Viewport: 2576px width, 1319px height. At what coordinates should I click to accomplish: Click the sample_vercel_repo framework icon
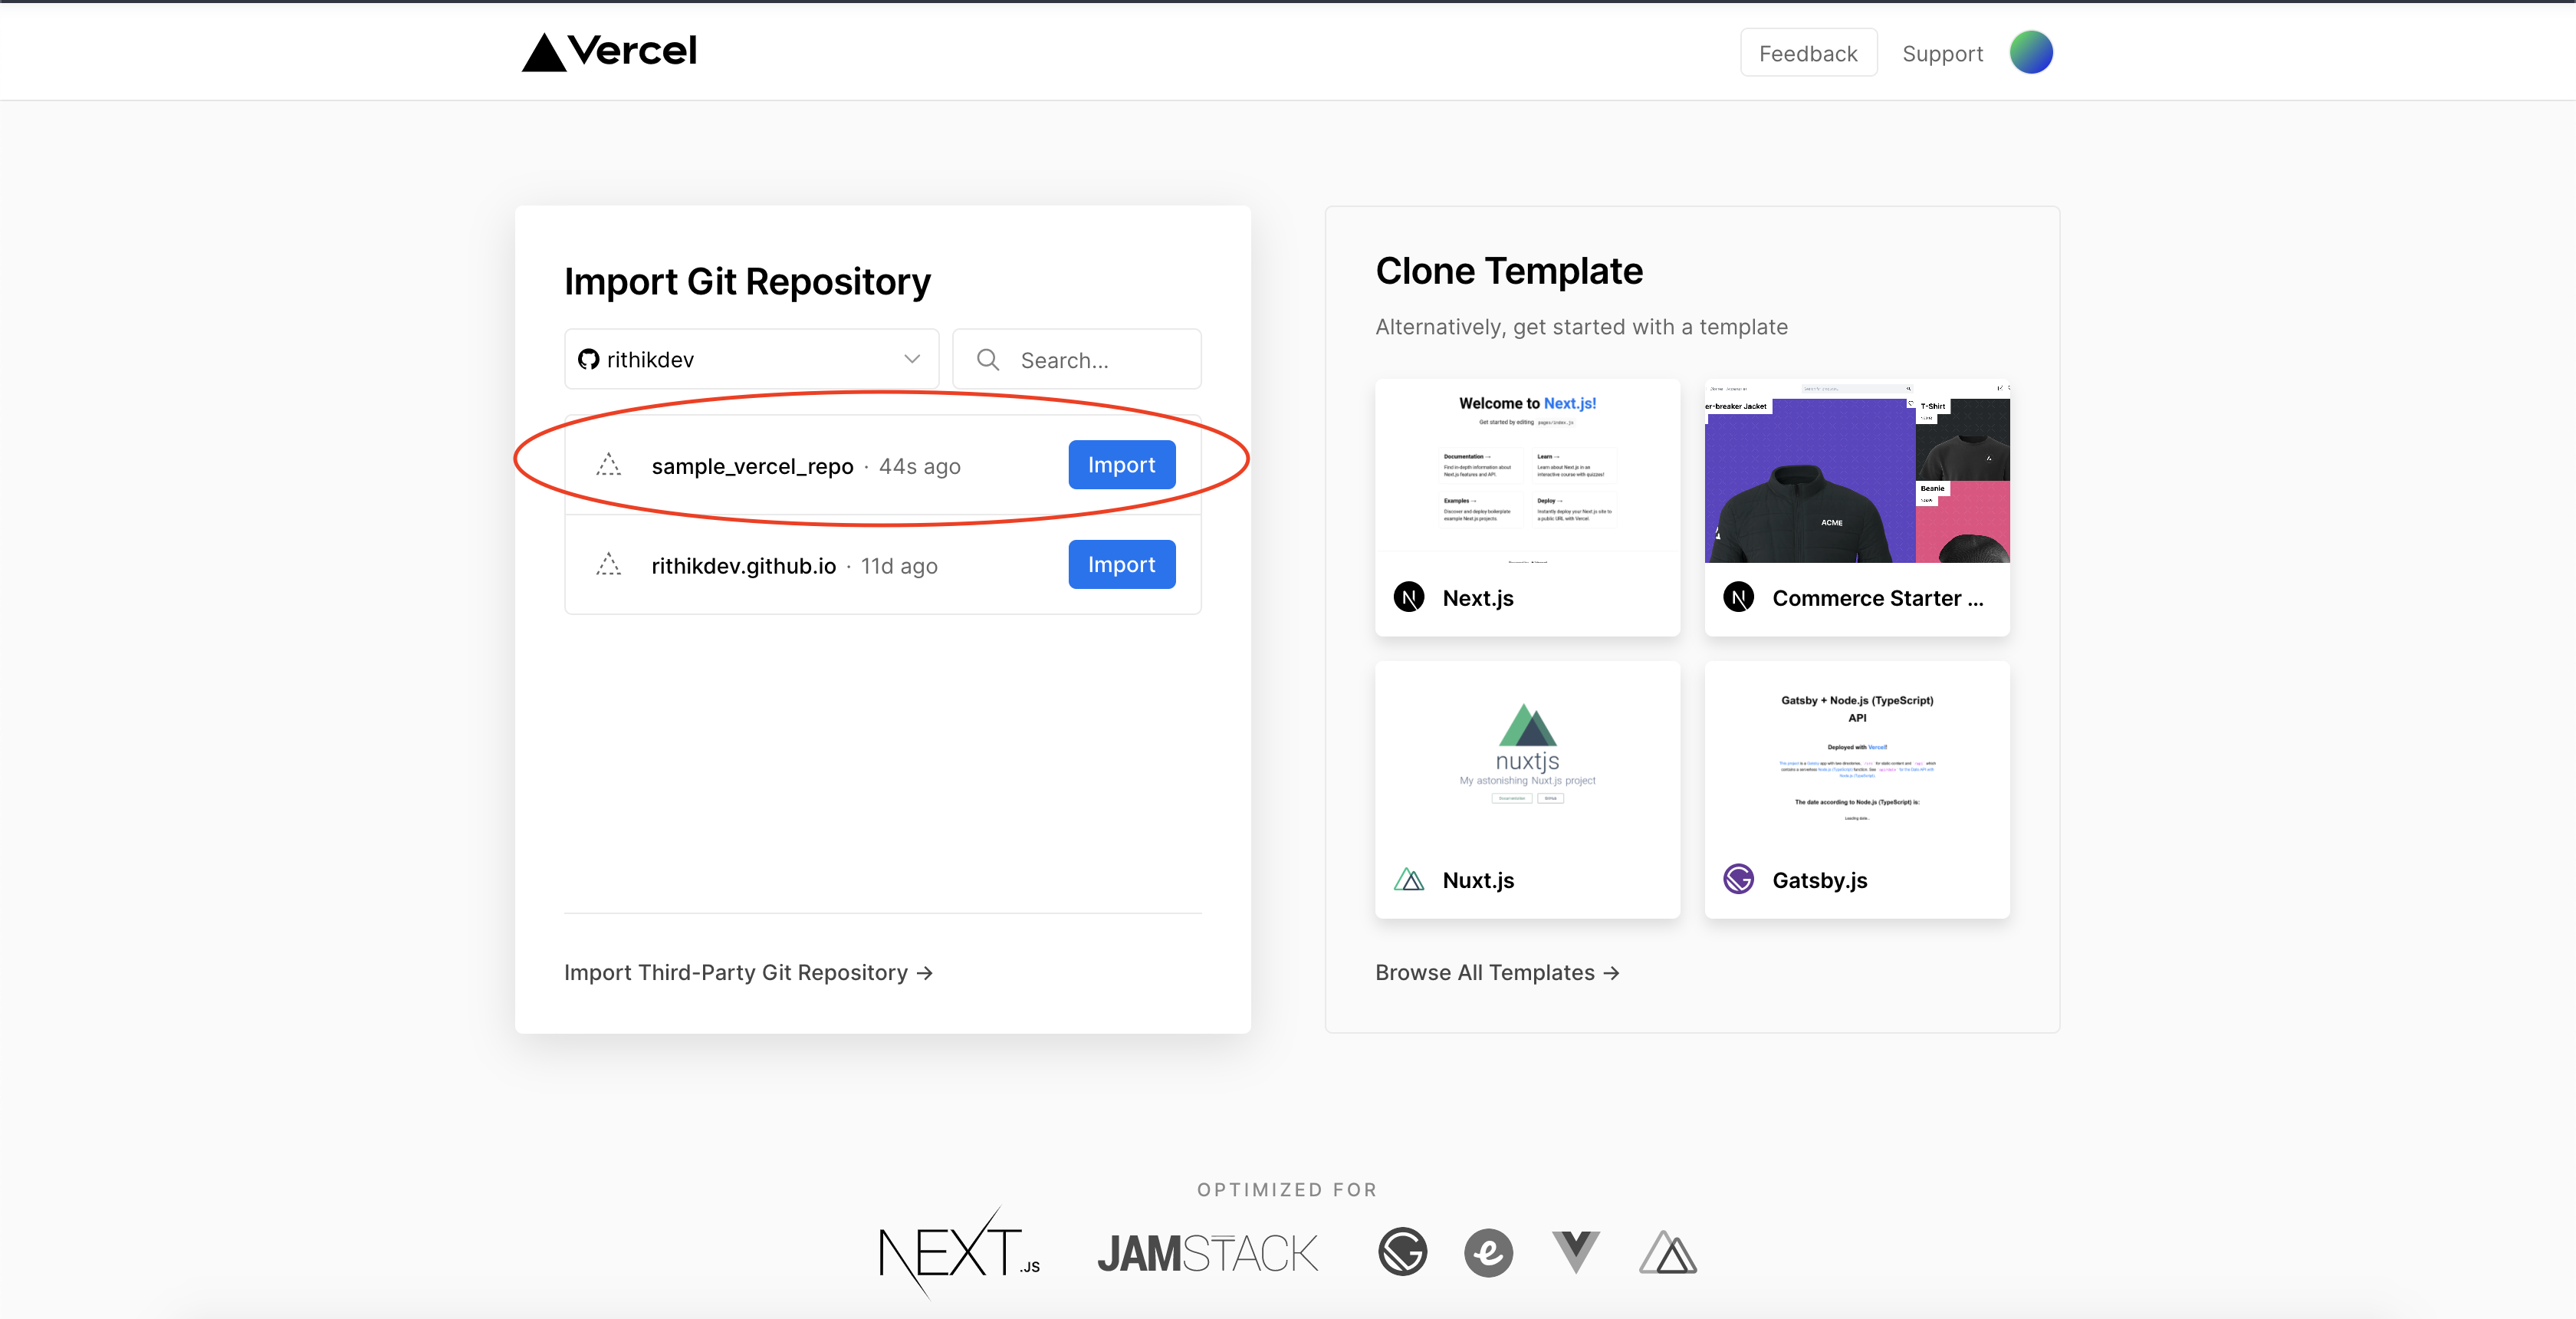[x=608, y=465]
